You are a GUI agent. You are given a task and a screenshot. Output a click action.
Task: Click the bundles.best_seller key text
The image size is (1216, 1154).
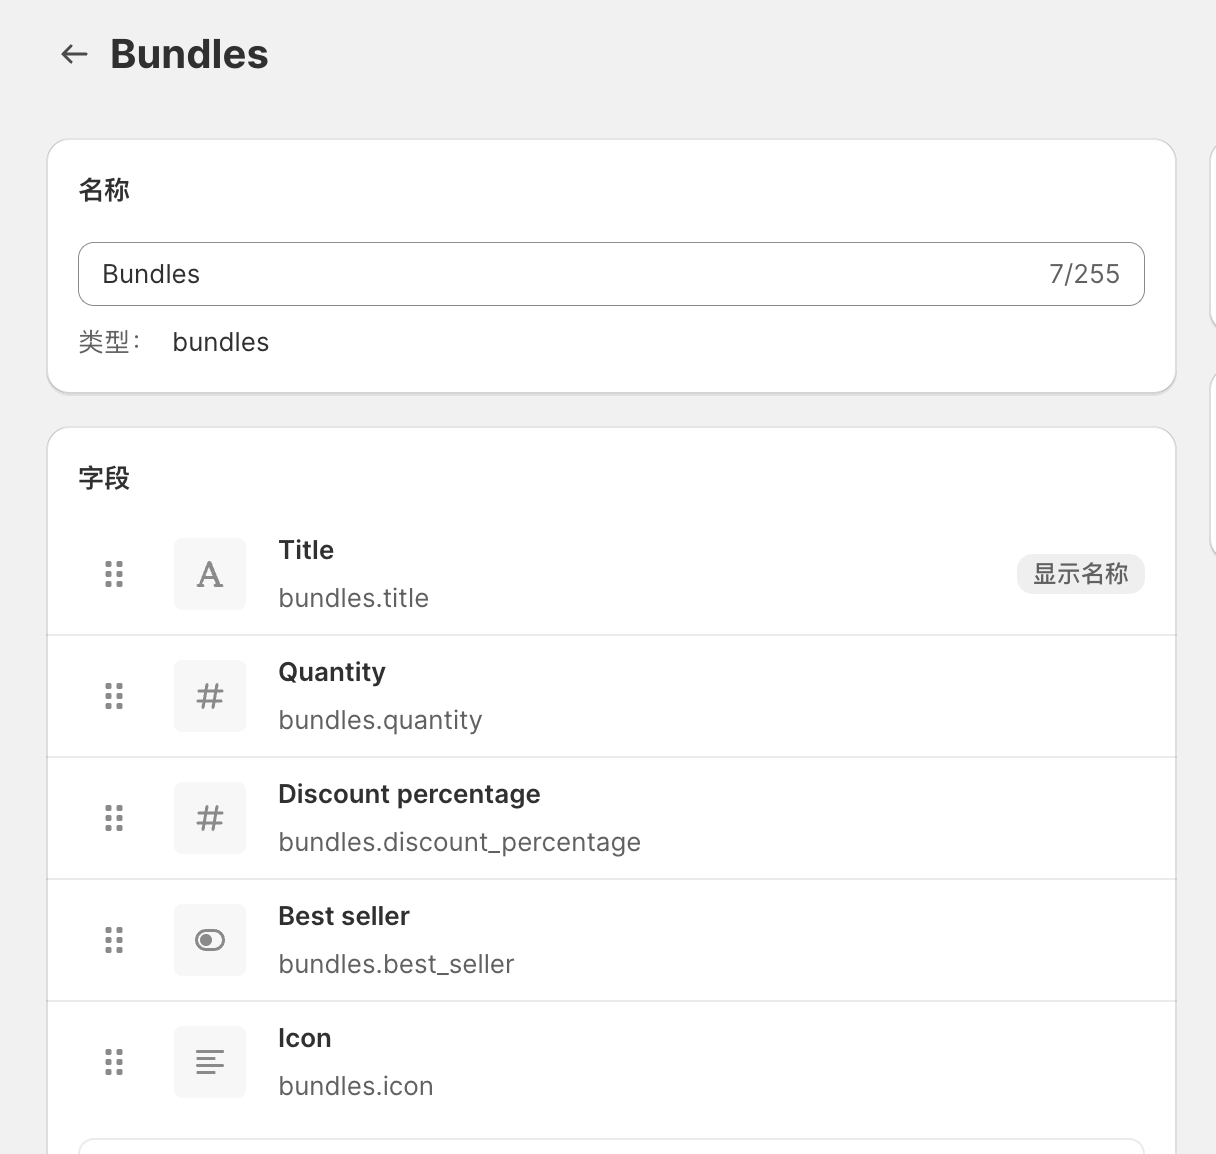tap(396, 964)
